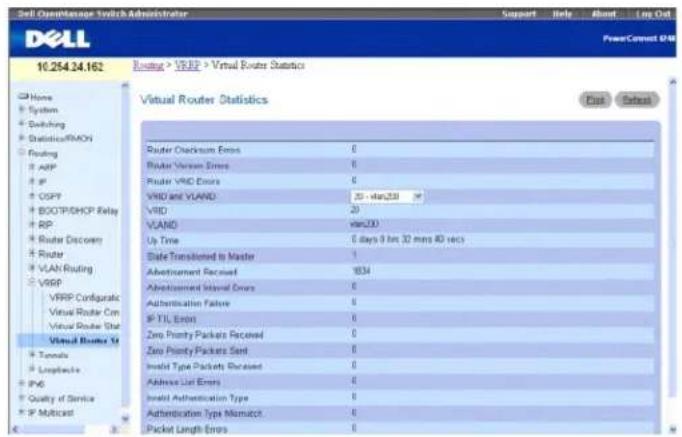This screenshot has height=437, width=682.
Task: Click the Router VRID Errors row label
Action: point(183,181)
